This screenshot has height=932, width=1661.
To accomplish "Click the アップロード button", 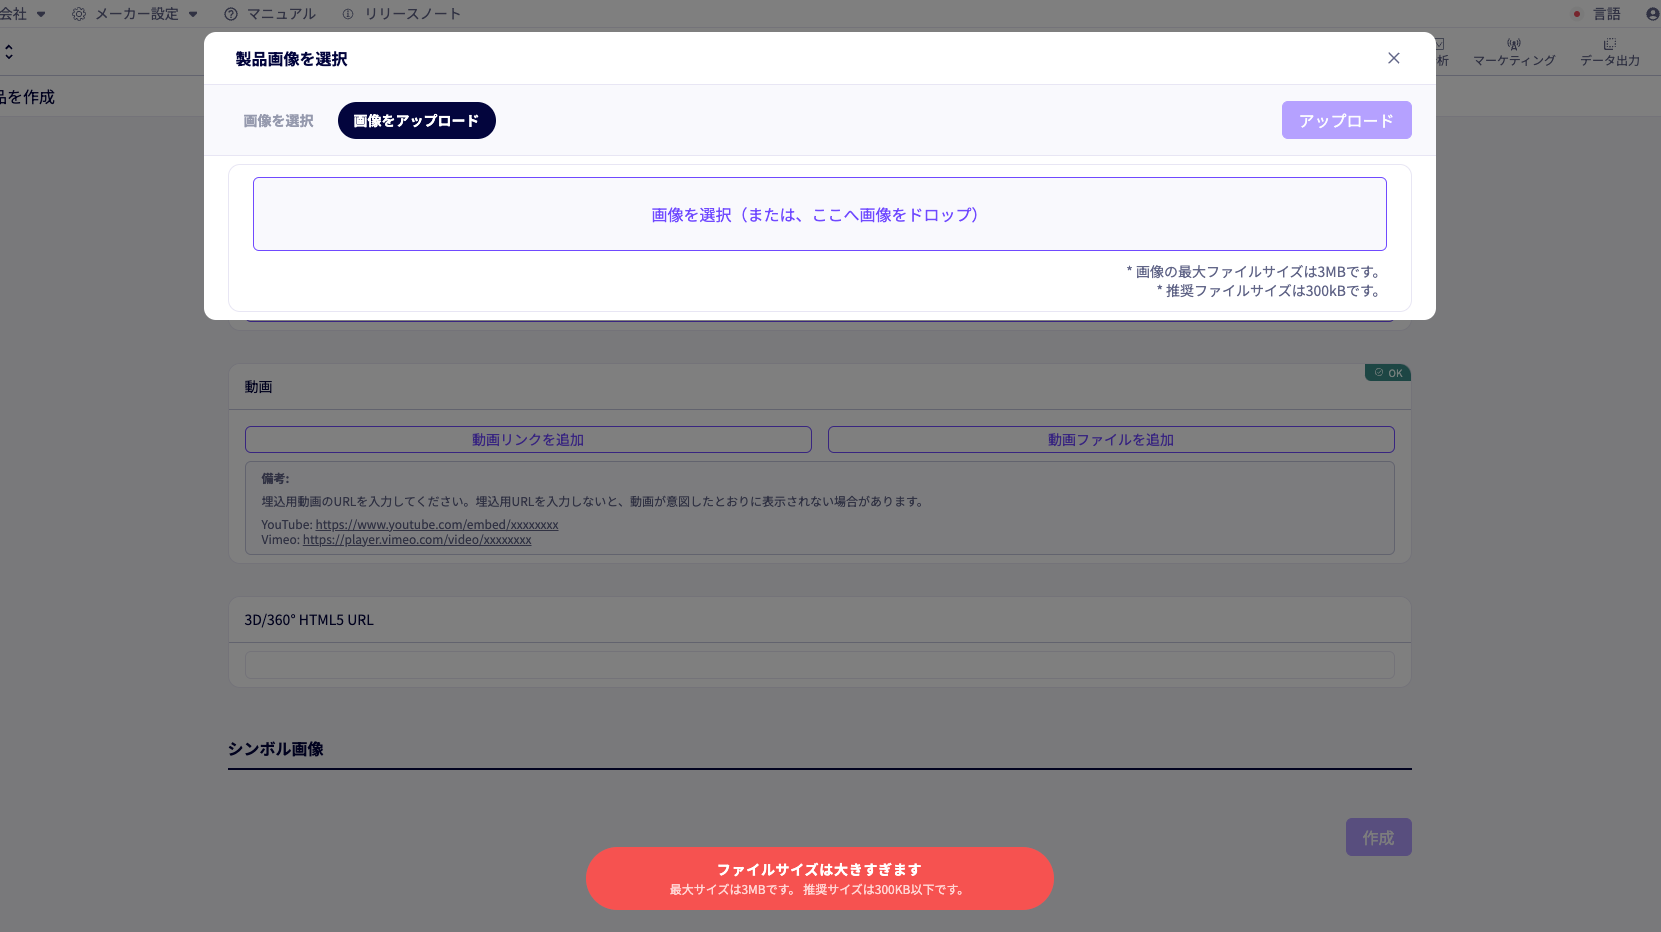I will click(x=1346, y=120).
